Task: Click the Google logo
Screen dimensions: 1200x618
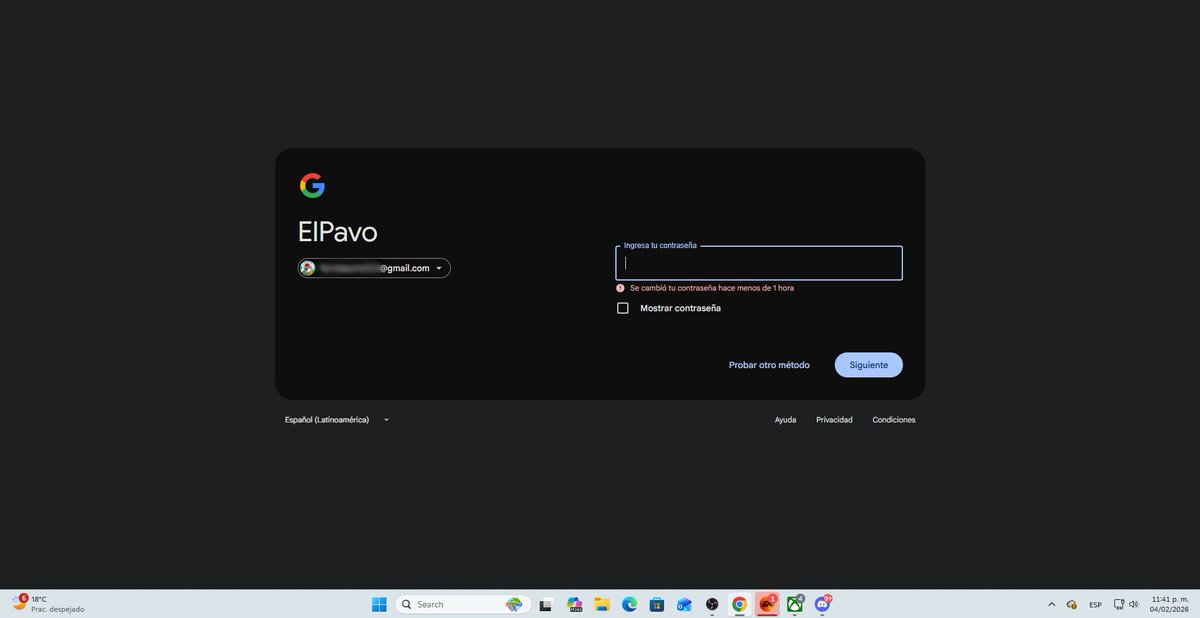Action: pos(313,185)
